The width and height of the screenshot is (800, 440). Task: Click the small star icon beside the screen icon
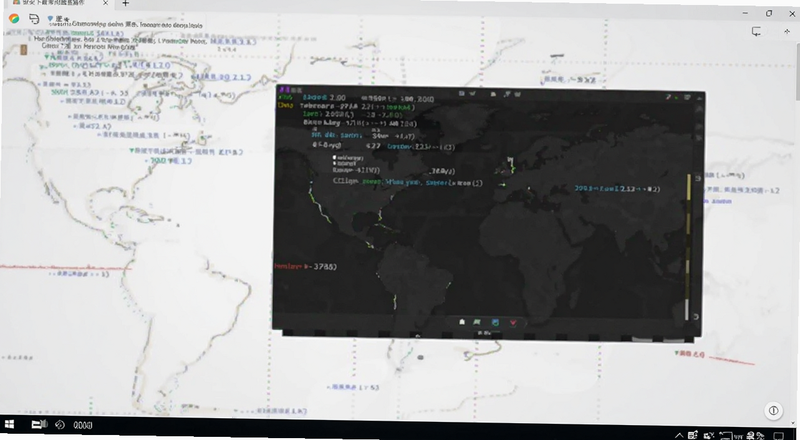pyautogui.click(x=787, y=32)
